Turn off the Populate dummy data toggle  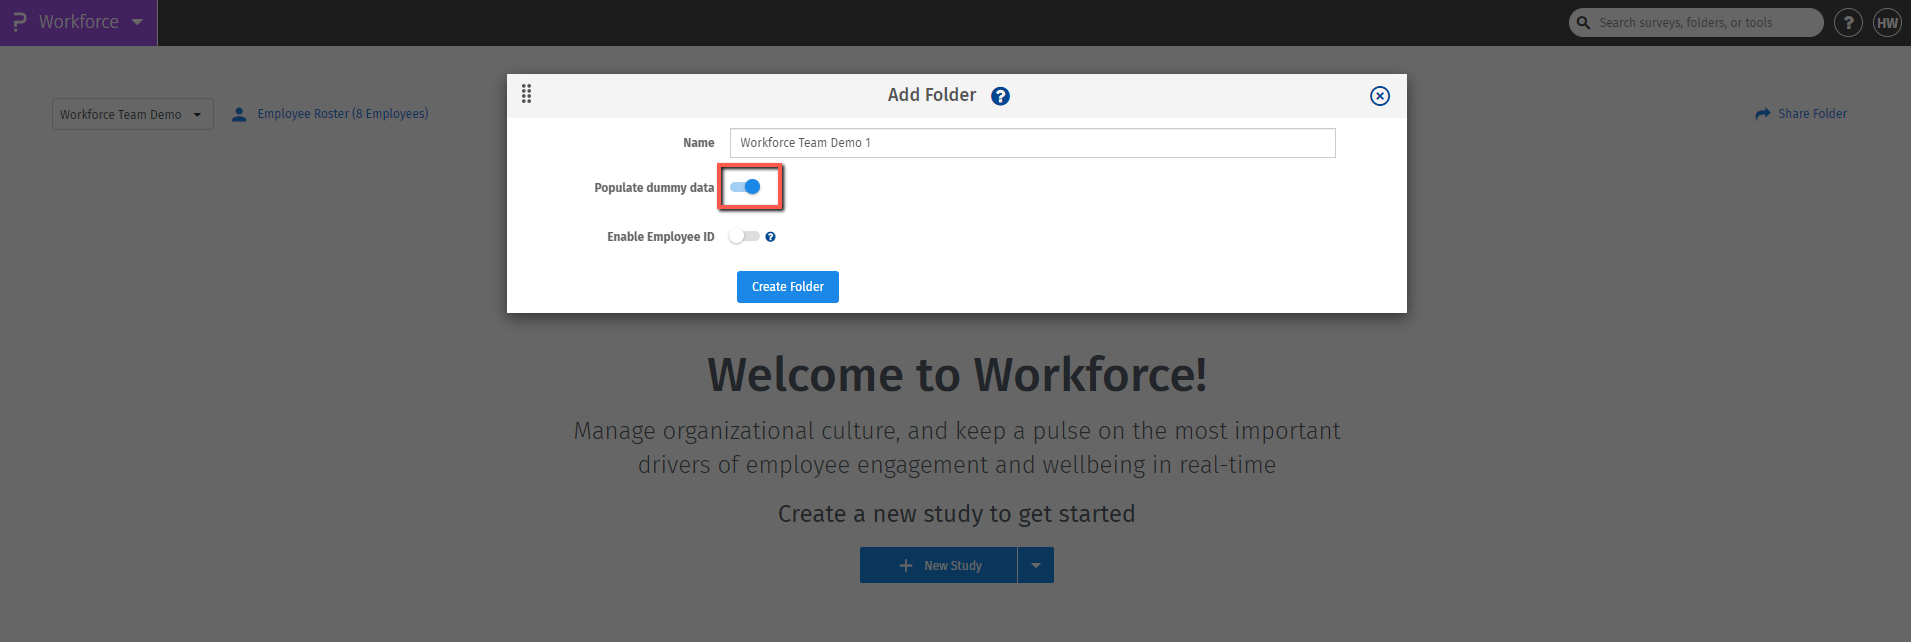click(745, 187)
